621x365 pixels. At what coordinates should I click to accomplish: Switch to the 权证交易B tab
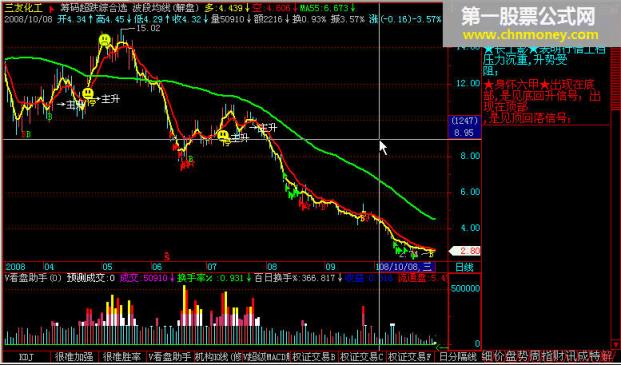pyautogui.click(x=314, y=357)
